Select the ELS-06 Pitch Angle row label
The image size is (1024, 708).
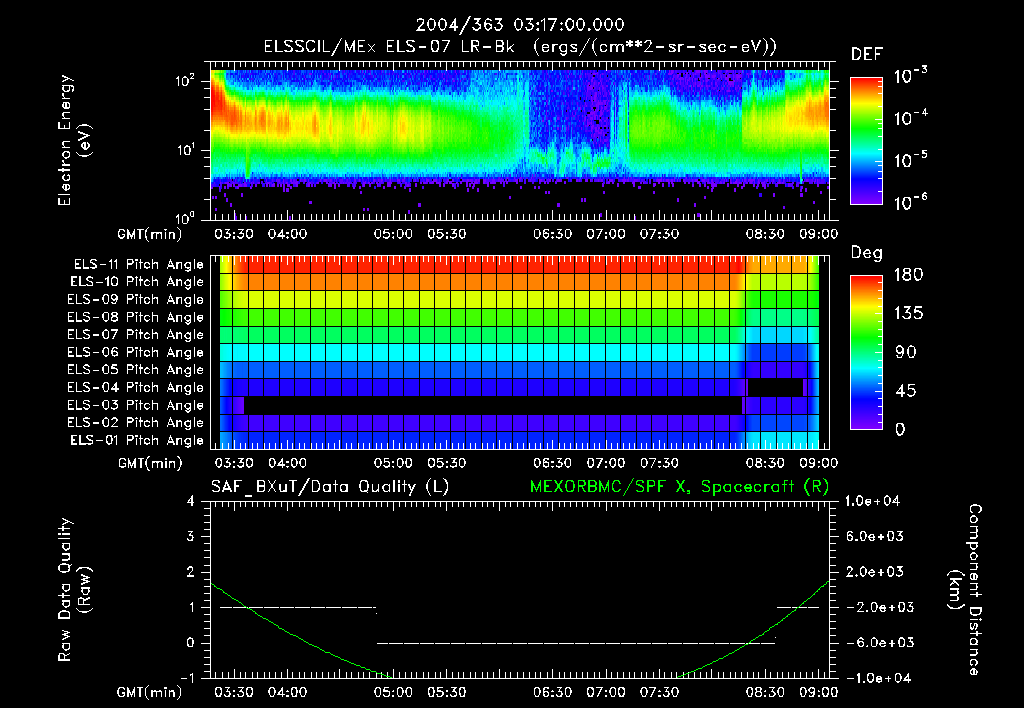coord(136,353)
